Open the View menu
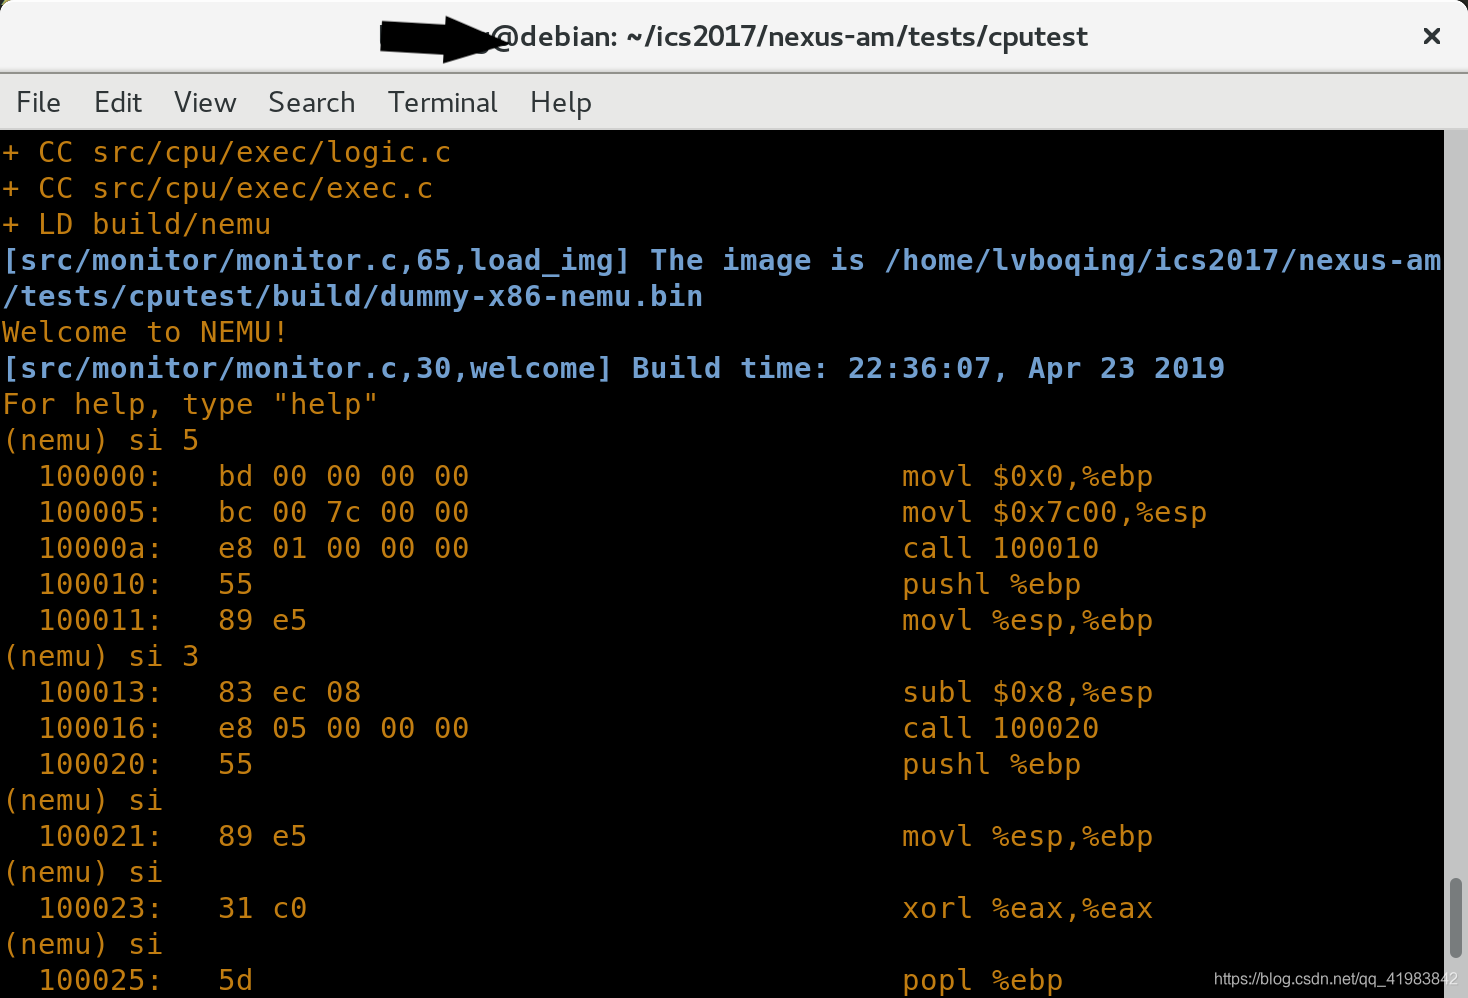Screen dimensions: 1468x998 tap(205, 102)
